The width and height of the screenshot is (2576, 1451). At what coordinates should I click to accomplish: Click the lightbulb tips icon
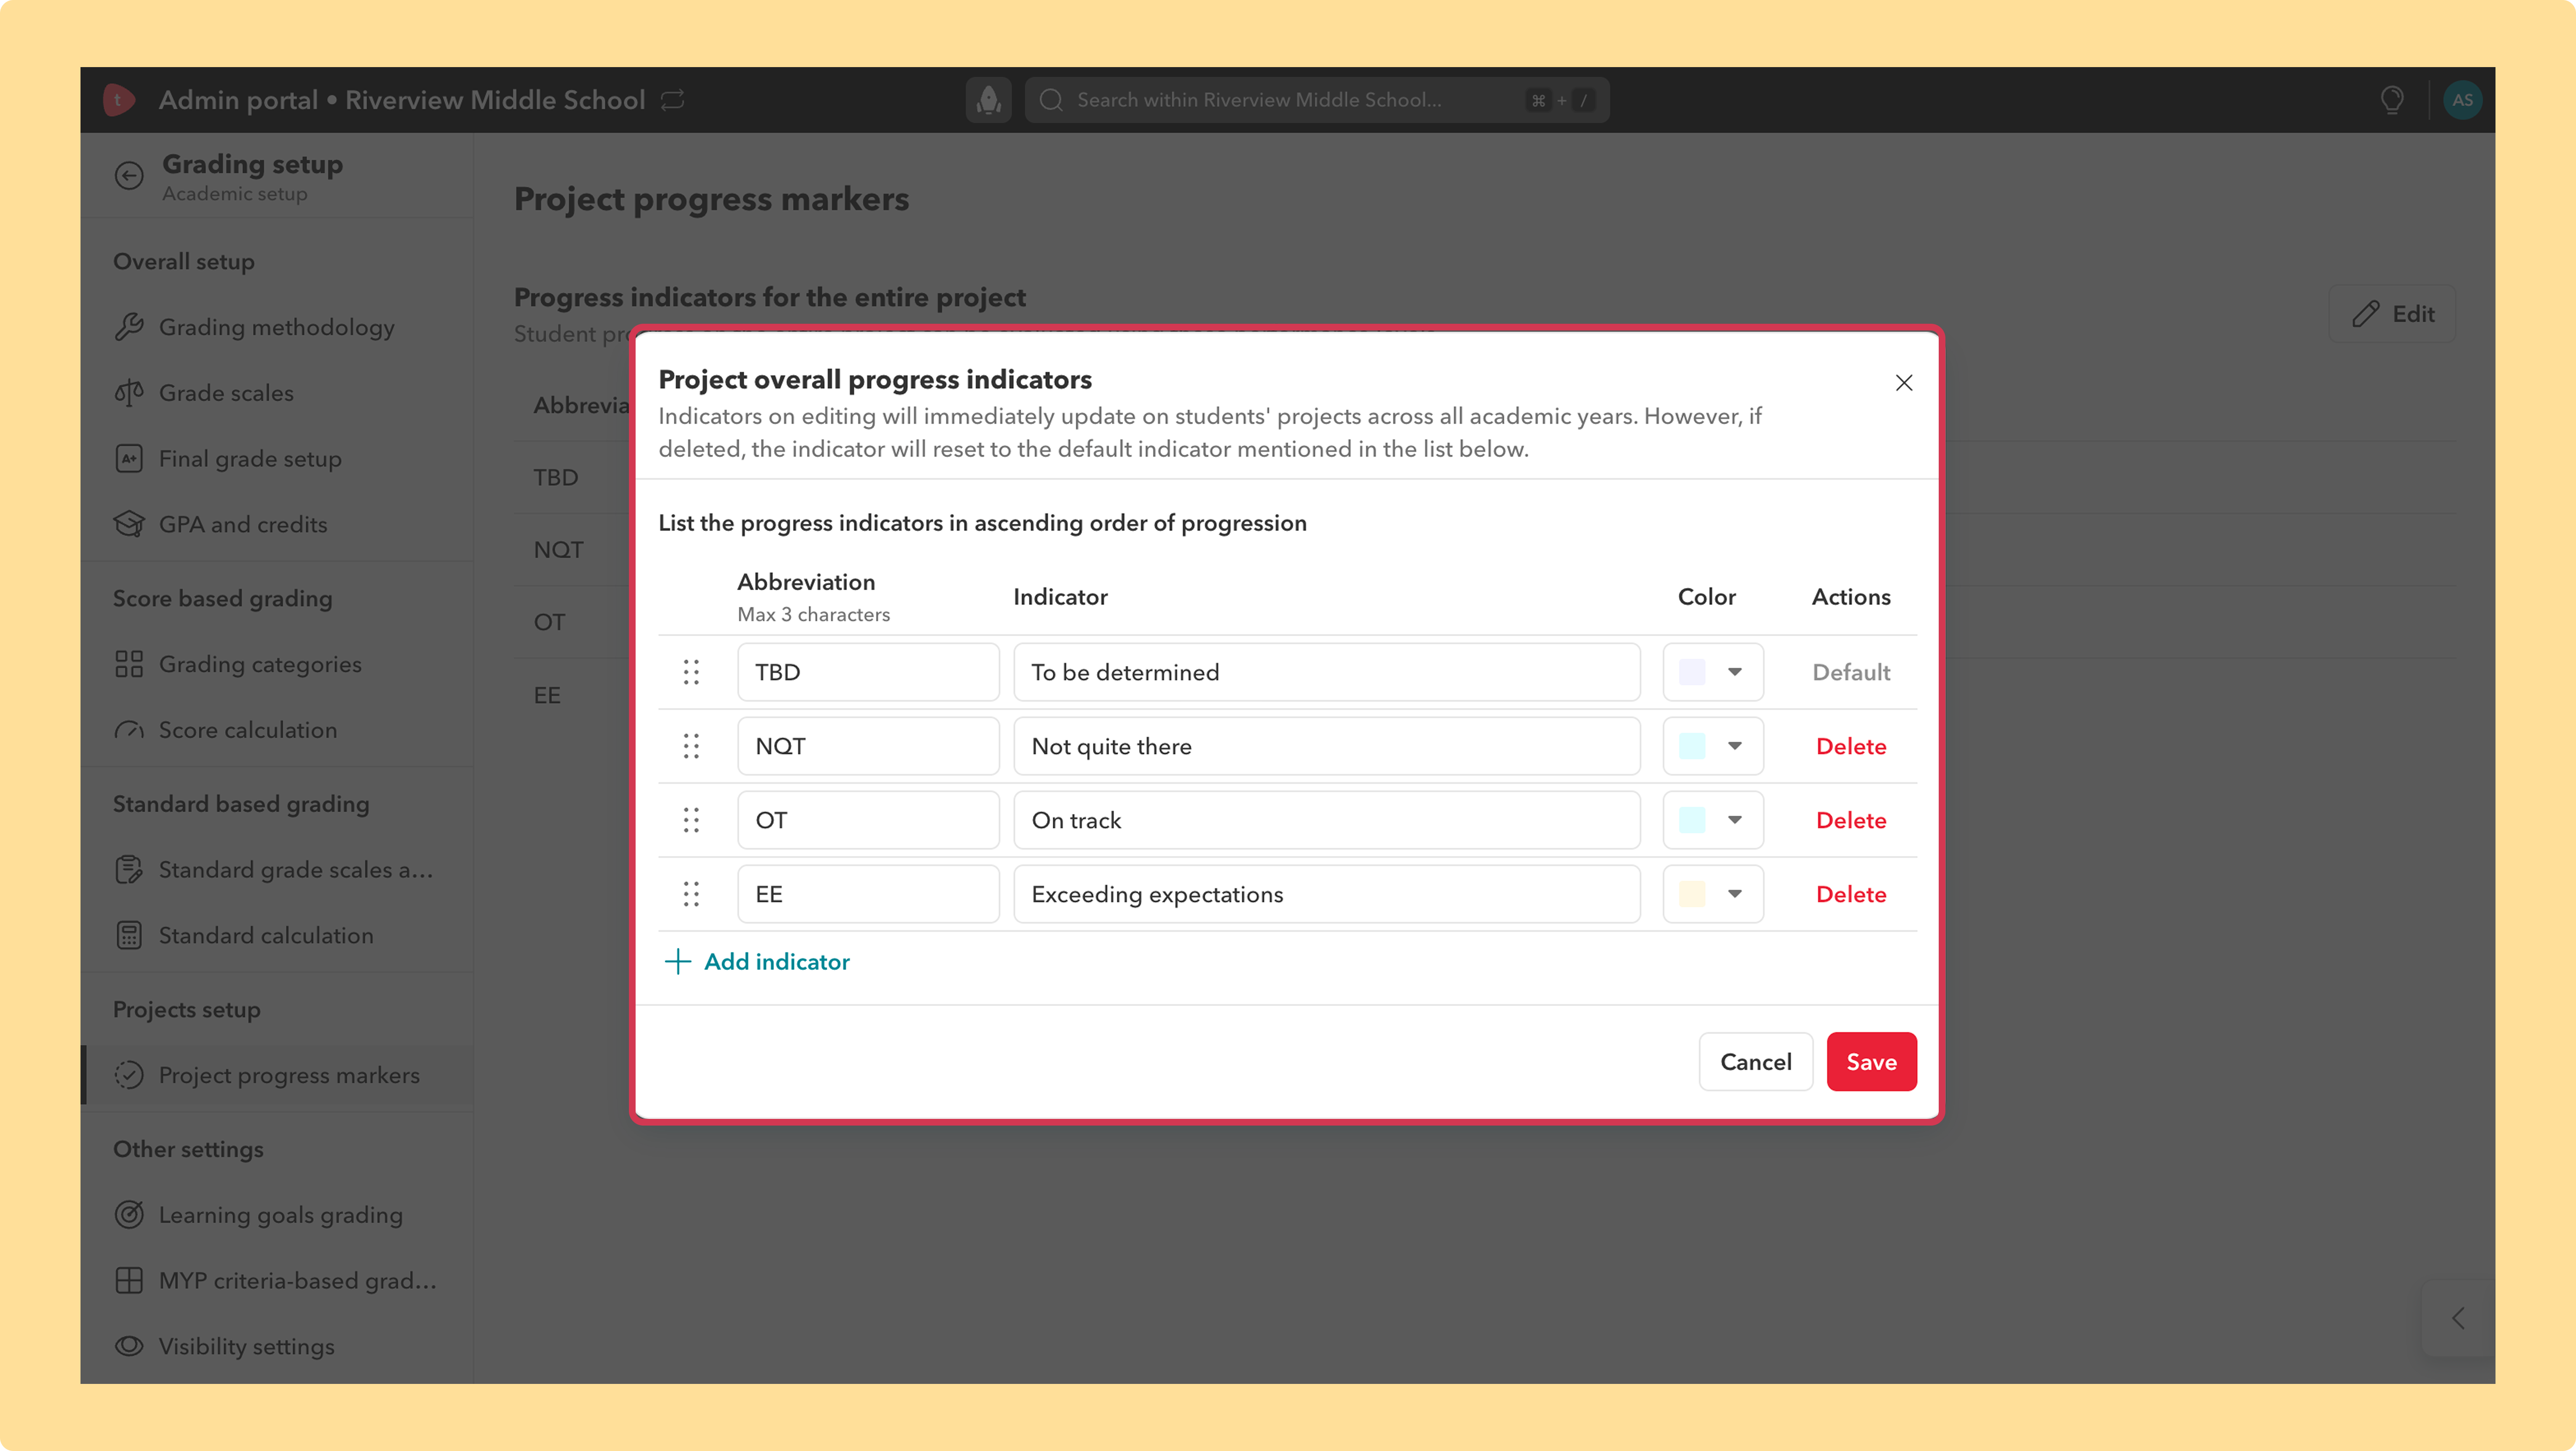(2392, 100)
